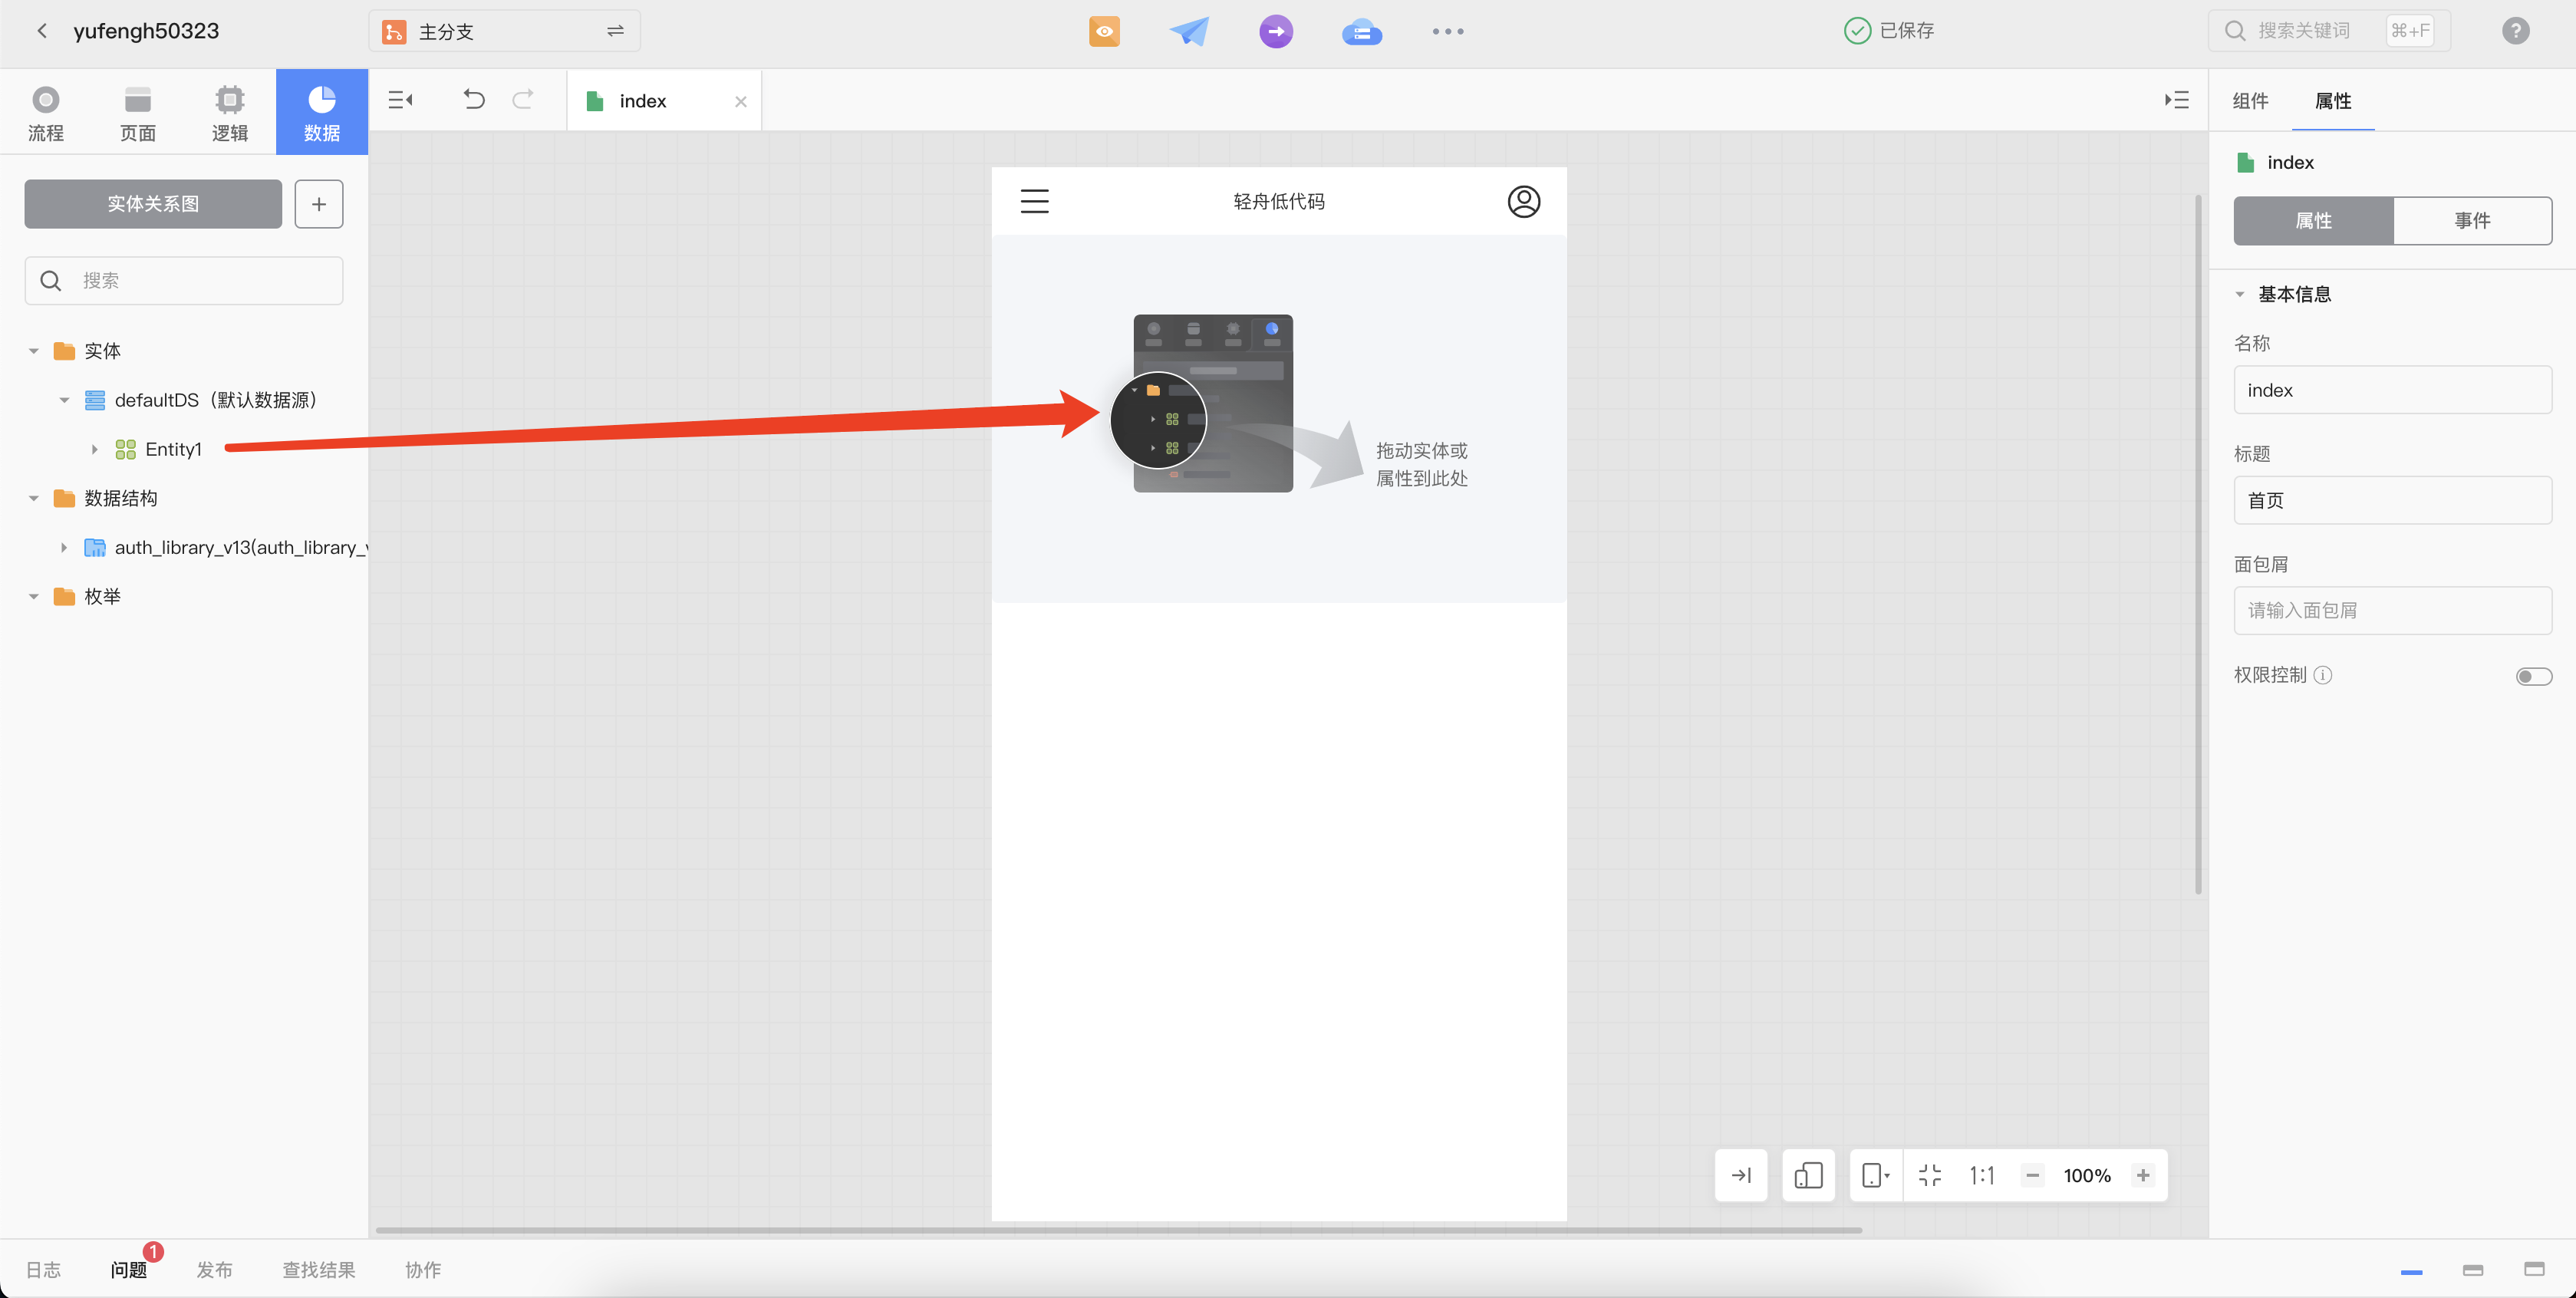This screenshot has width=2576, height=1298.
Task: Click the fit-to-screen icon
Action: pos(1929,1175)
